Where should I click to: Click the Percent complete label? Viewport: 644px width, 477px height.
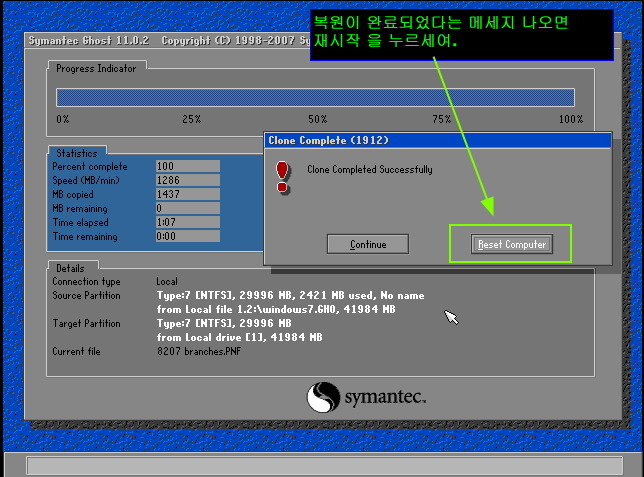pos(90,166)
